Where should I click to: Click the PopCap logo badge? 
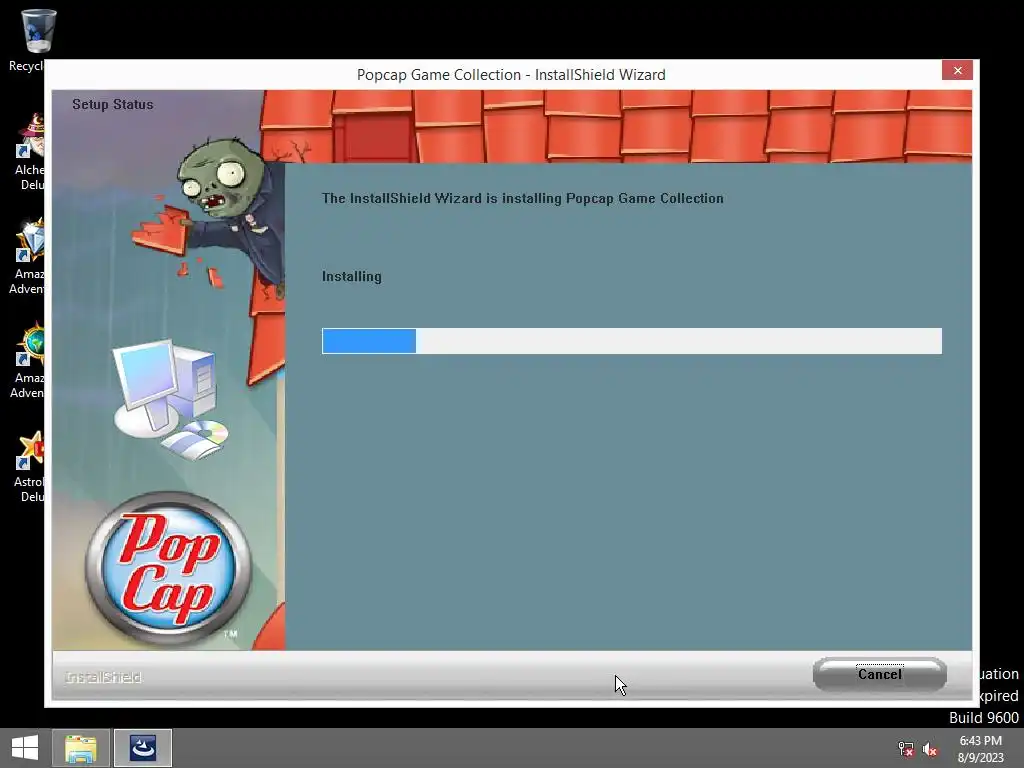point(168,568)
